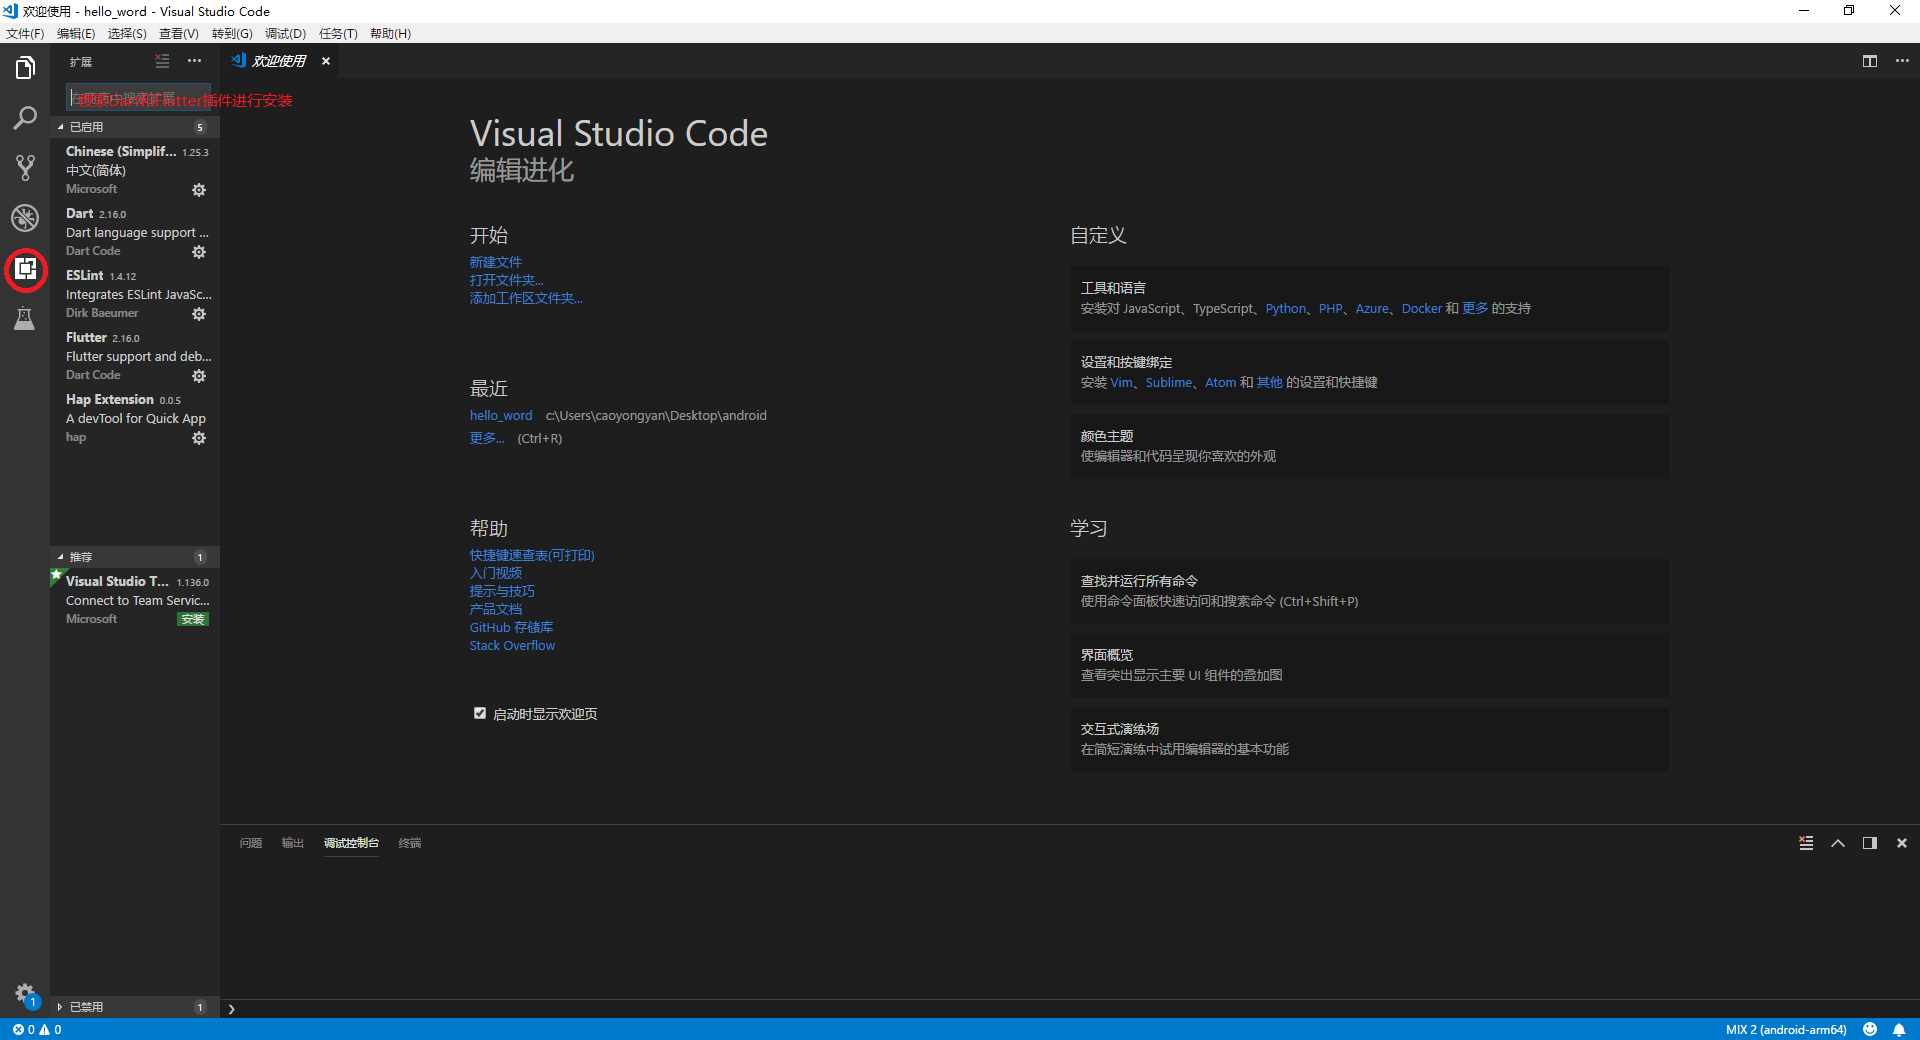Open the Source Control view
Screen dimensions: 1920x1040
pyautogui.click(x=25, y=168)
